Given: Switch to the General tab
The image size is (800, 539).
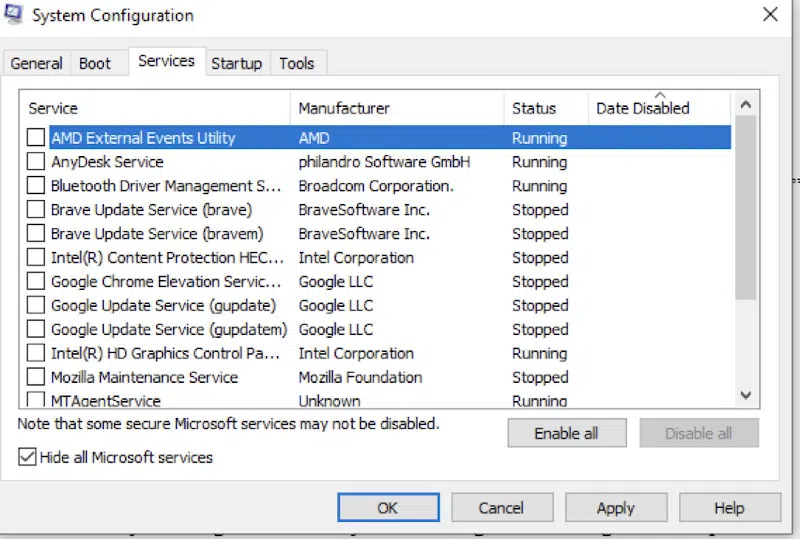Looking at the screenshot, I should pos(37,63).
